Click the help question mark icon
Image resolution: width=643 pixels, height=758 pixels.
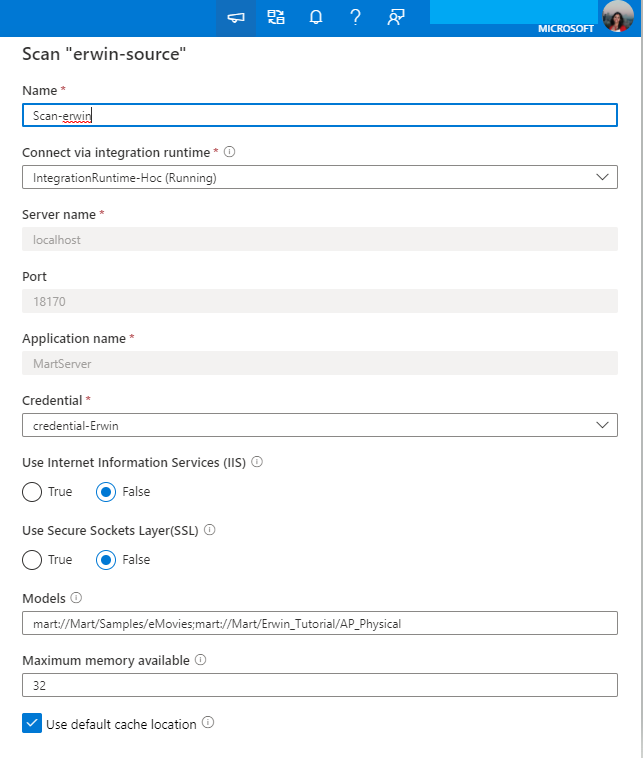355,18
